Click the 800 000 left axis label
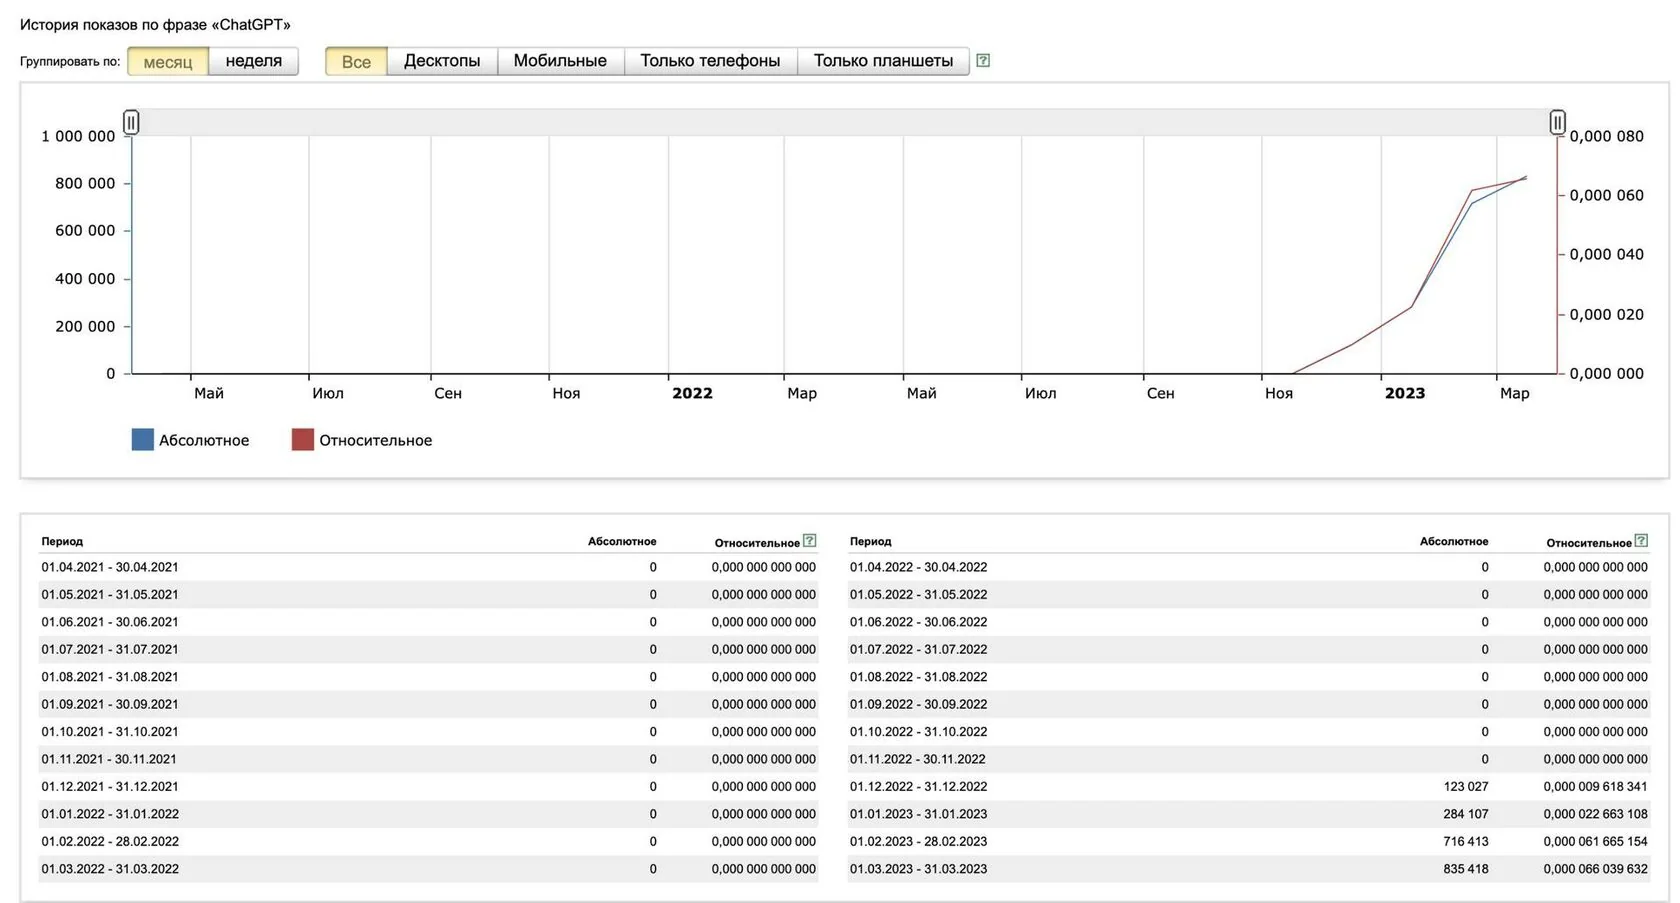This screenshot has width=1680, height=903. [x=85, y=183]
